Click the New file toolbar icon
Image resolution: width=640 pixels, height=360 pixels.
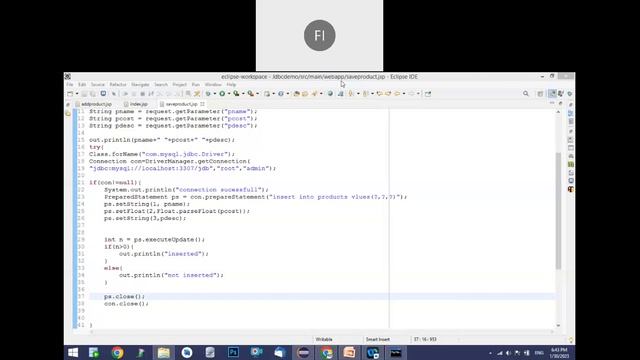click(70, 94)
